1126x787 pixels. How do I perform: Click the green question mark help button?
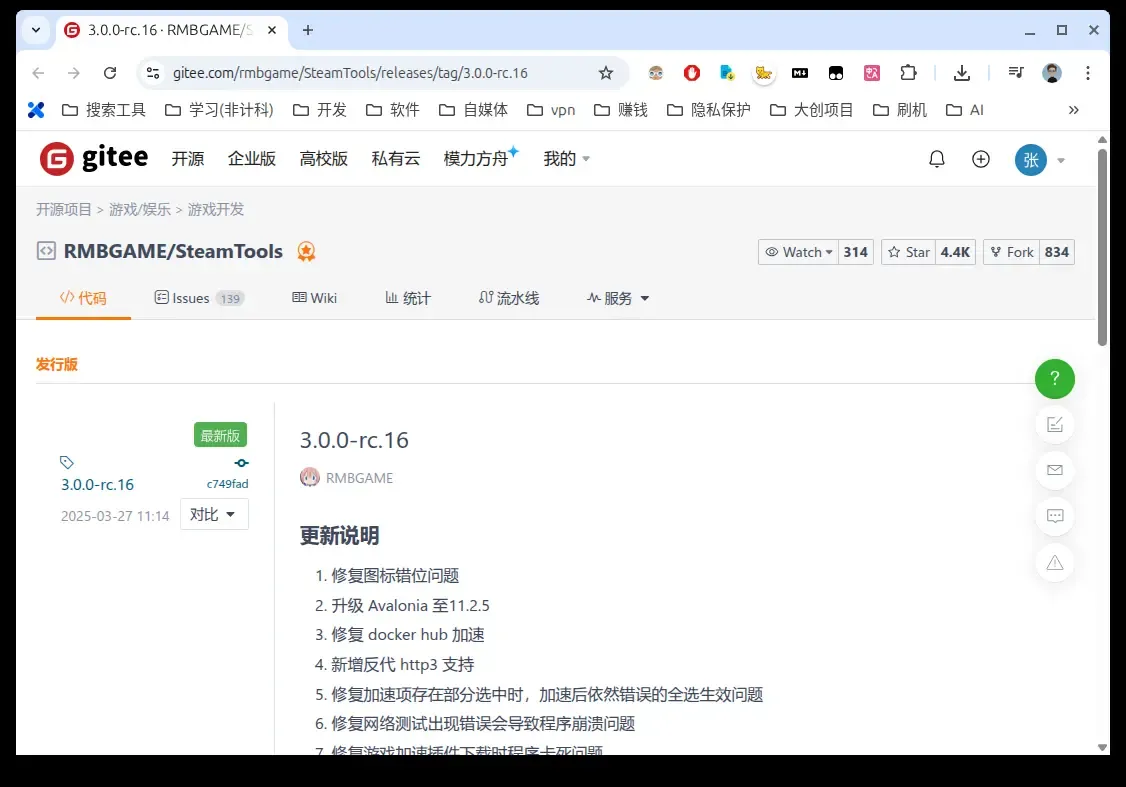click(x=1055, y=379)
